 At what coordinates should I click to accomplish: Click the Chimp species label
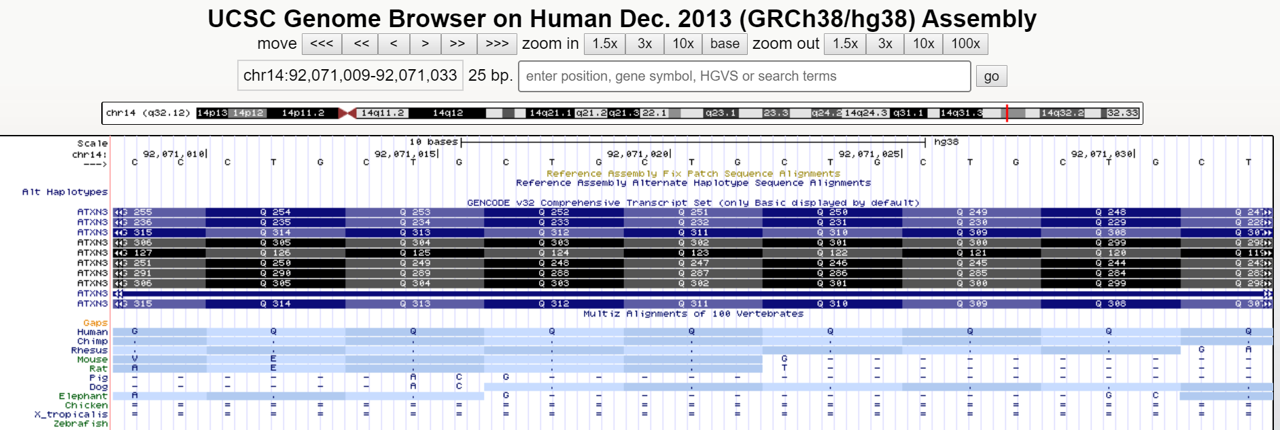(93, 341)
